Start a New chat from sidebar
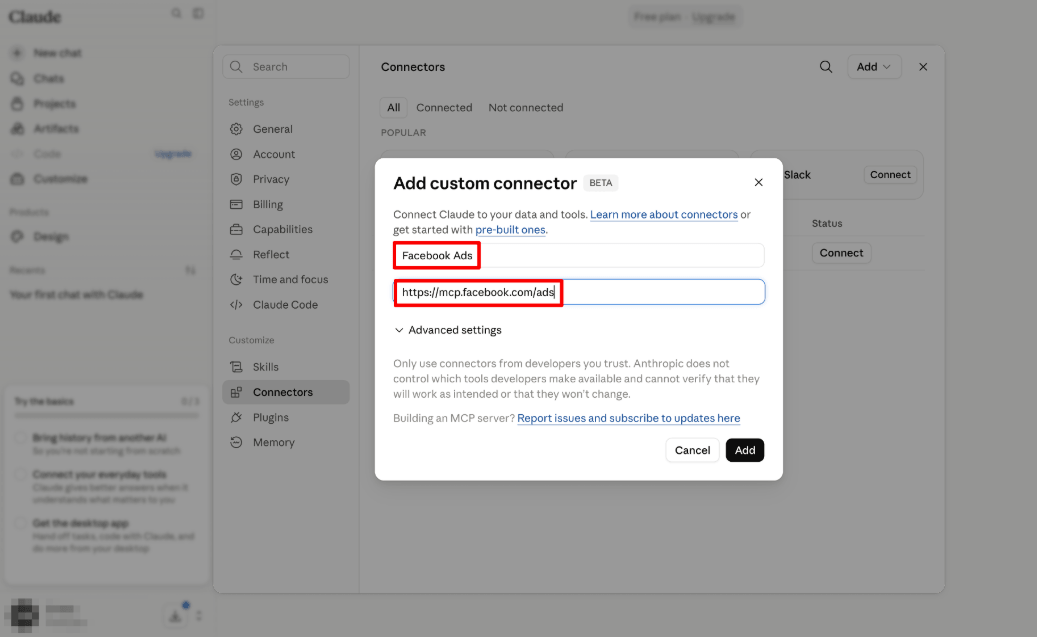This screenshot has width=1037, height=637. pyautogui.click(x=57, y=53)
